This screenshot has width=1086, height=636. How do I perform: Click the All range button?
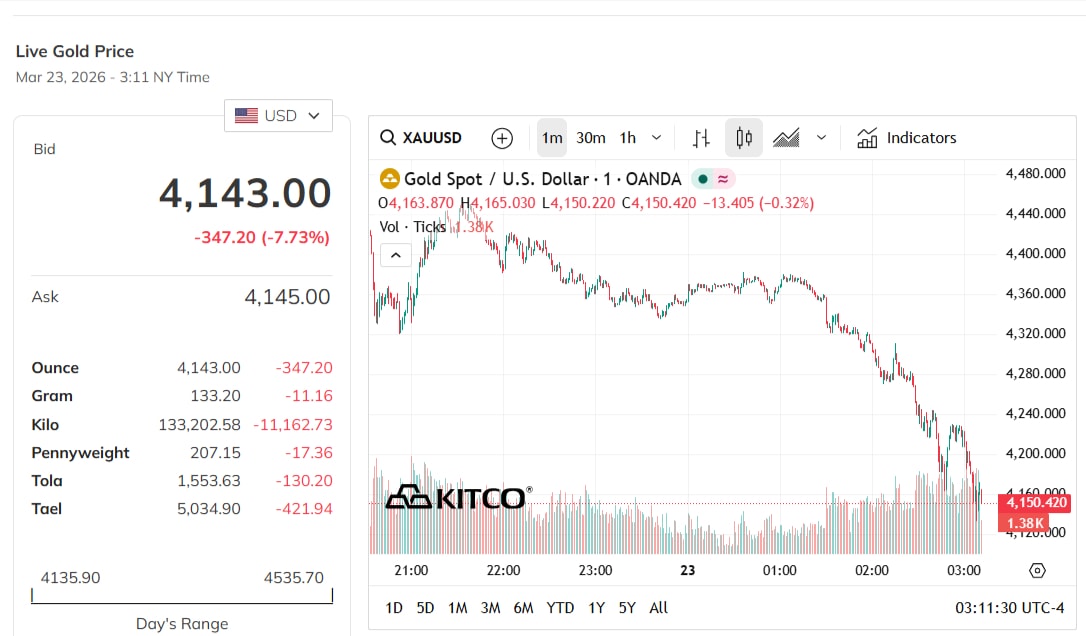[x=658, y=607]
